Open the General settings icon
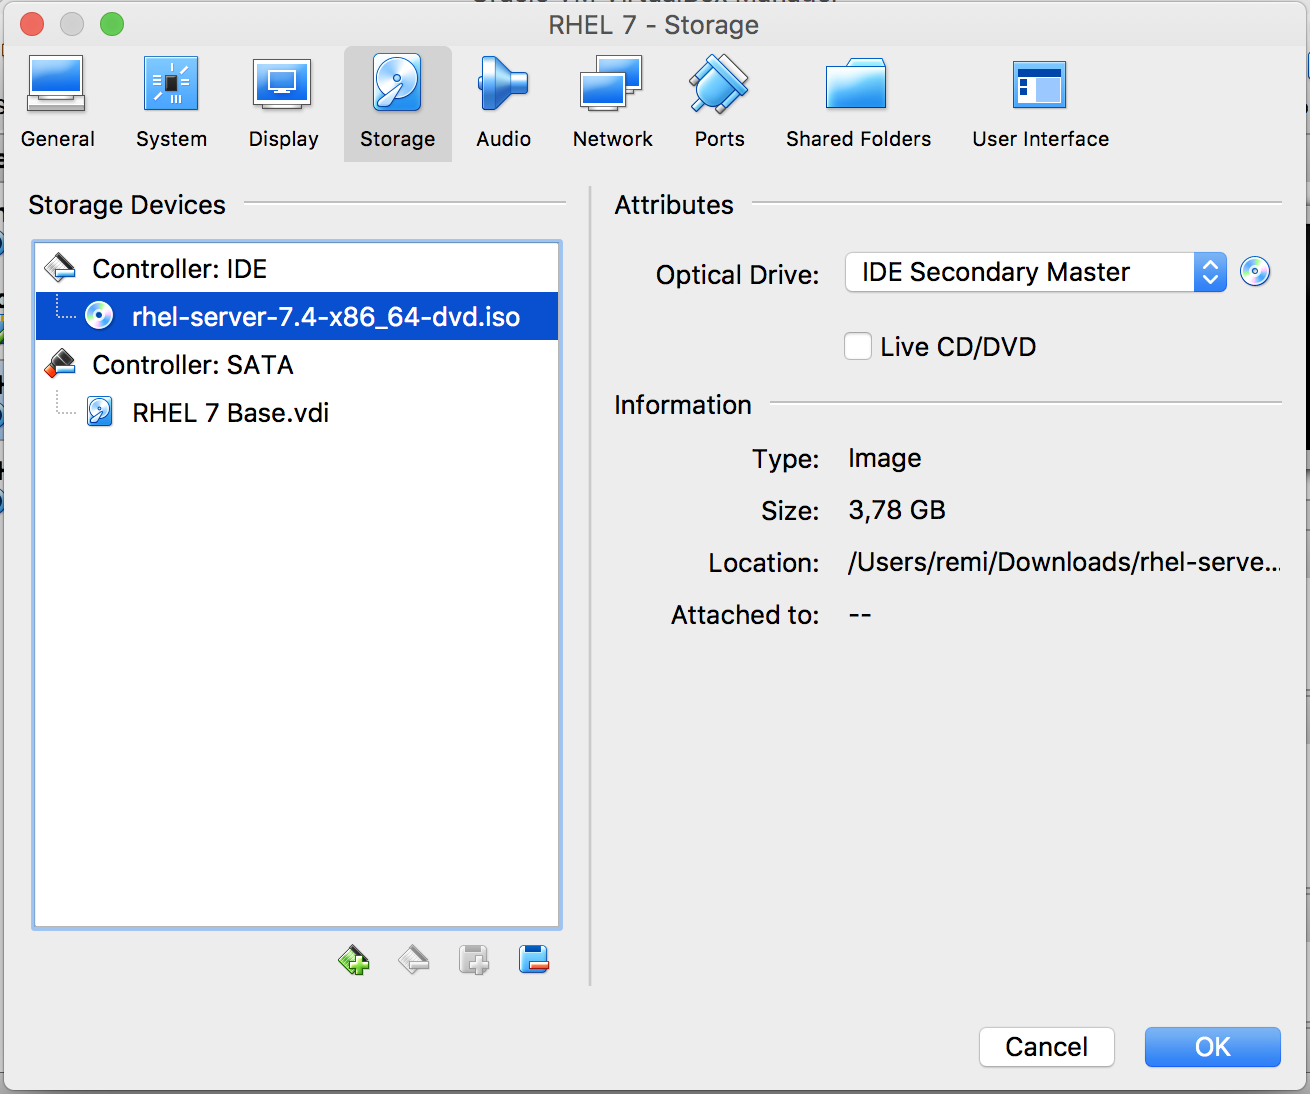The width and height of the screenshot is (1310, 1094). click(x=57, y=84)
